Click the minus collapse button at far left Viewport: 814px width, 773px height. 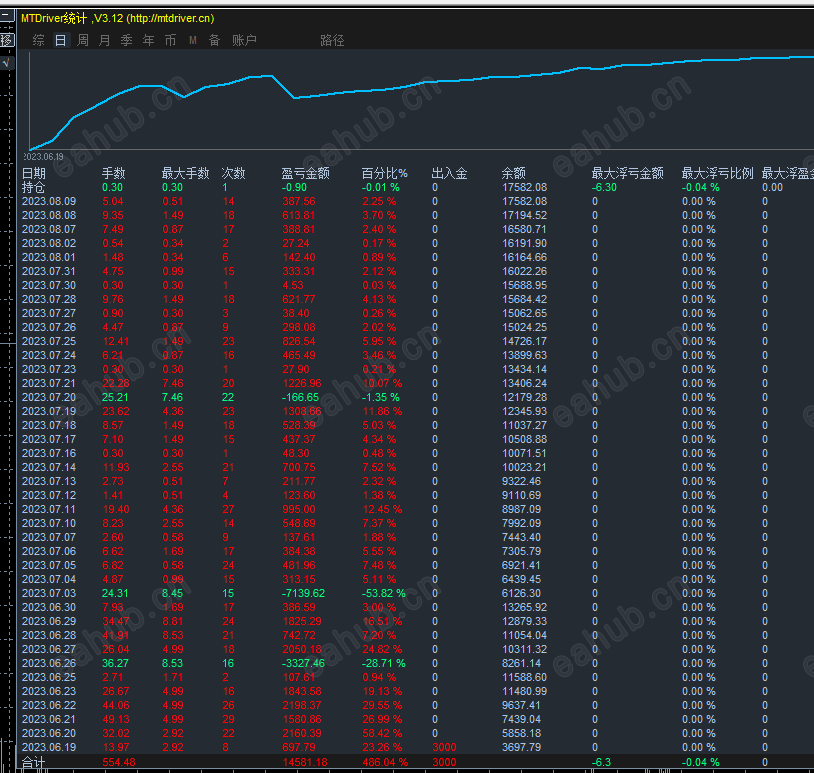tap(5, 15)
